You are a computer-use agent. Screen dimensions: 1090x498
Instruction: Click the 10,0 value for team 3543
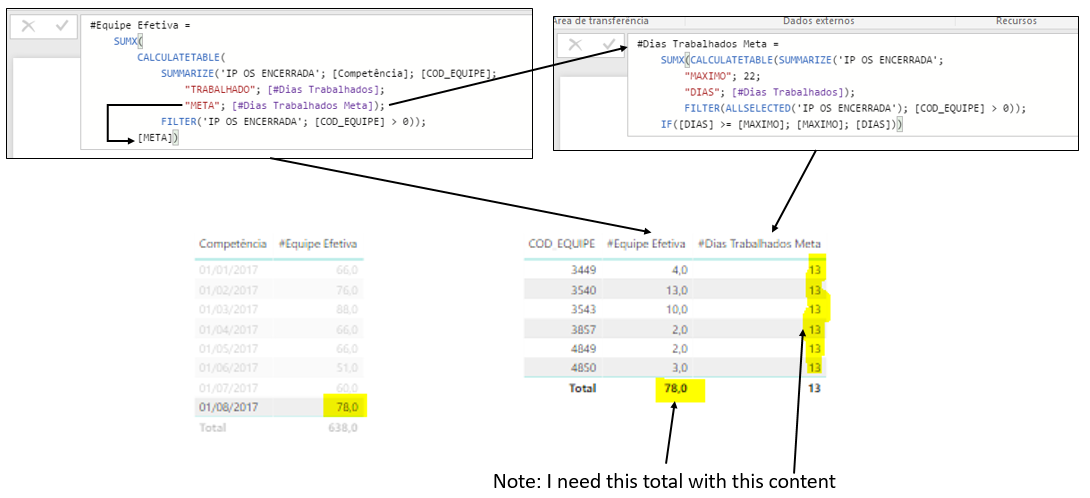point(676,308)
